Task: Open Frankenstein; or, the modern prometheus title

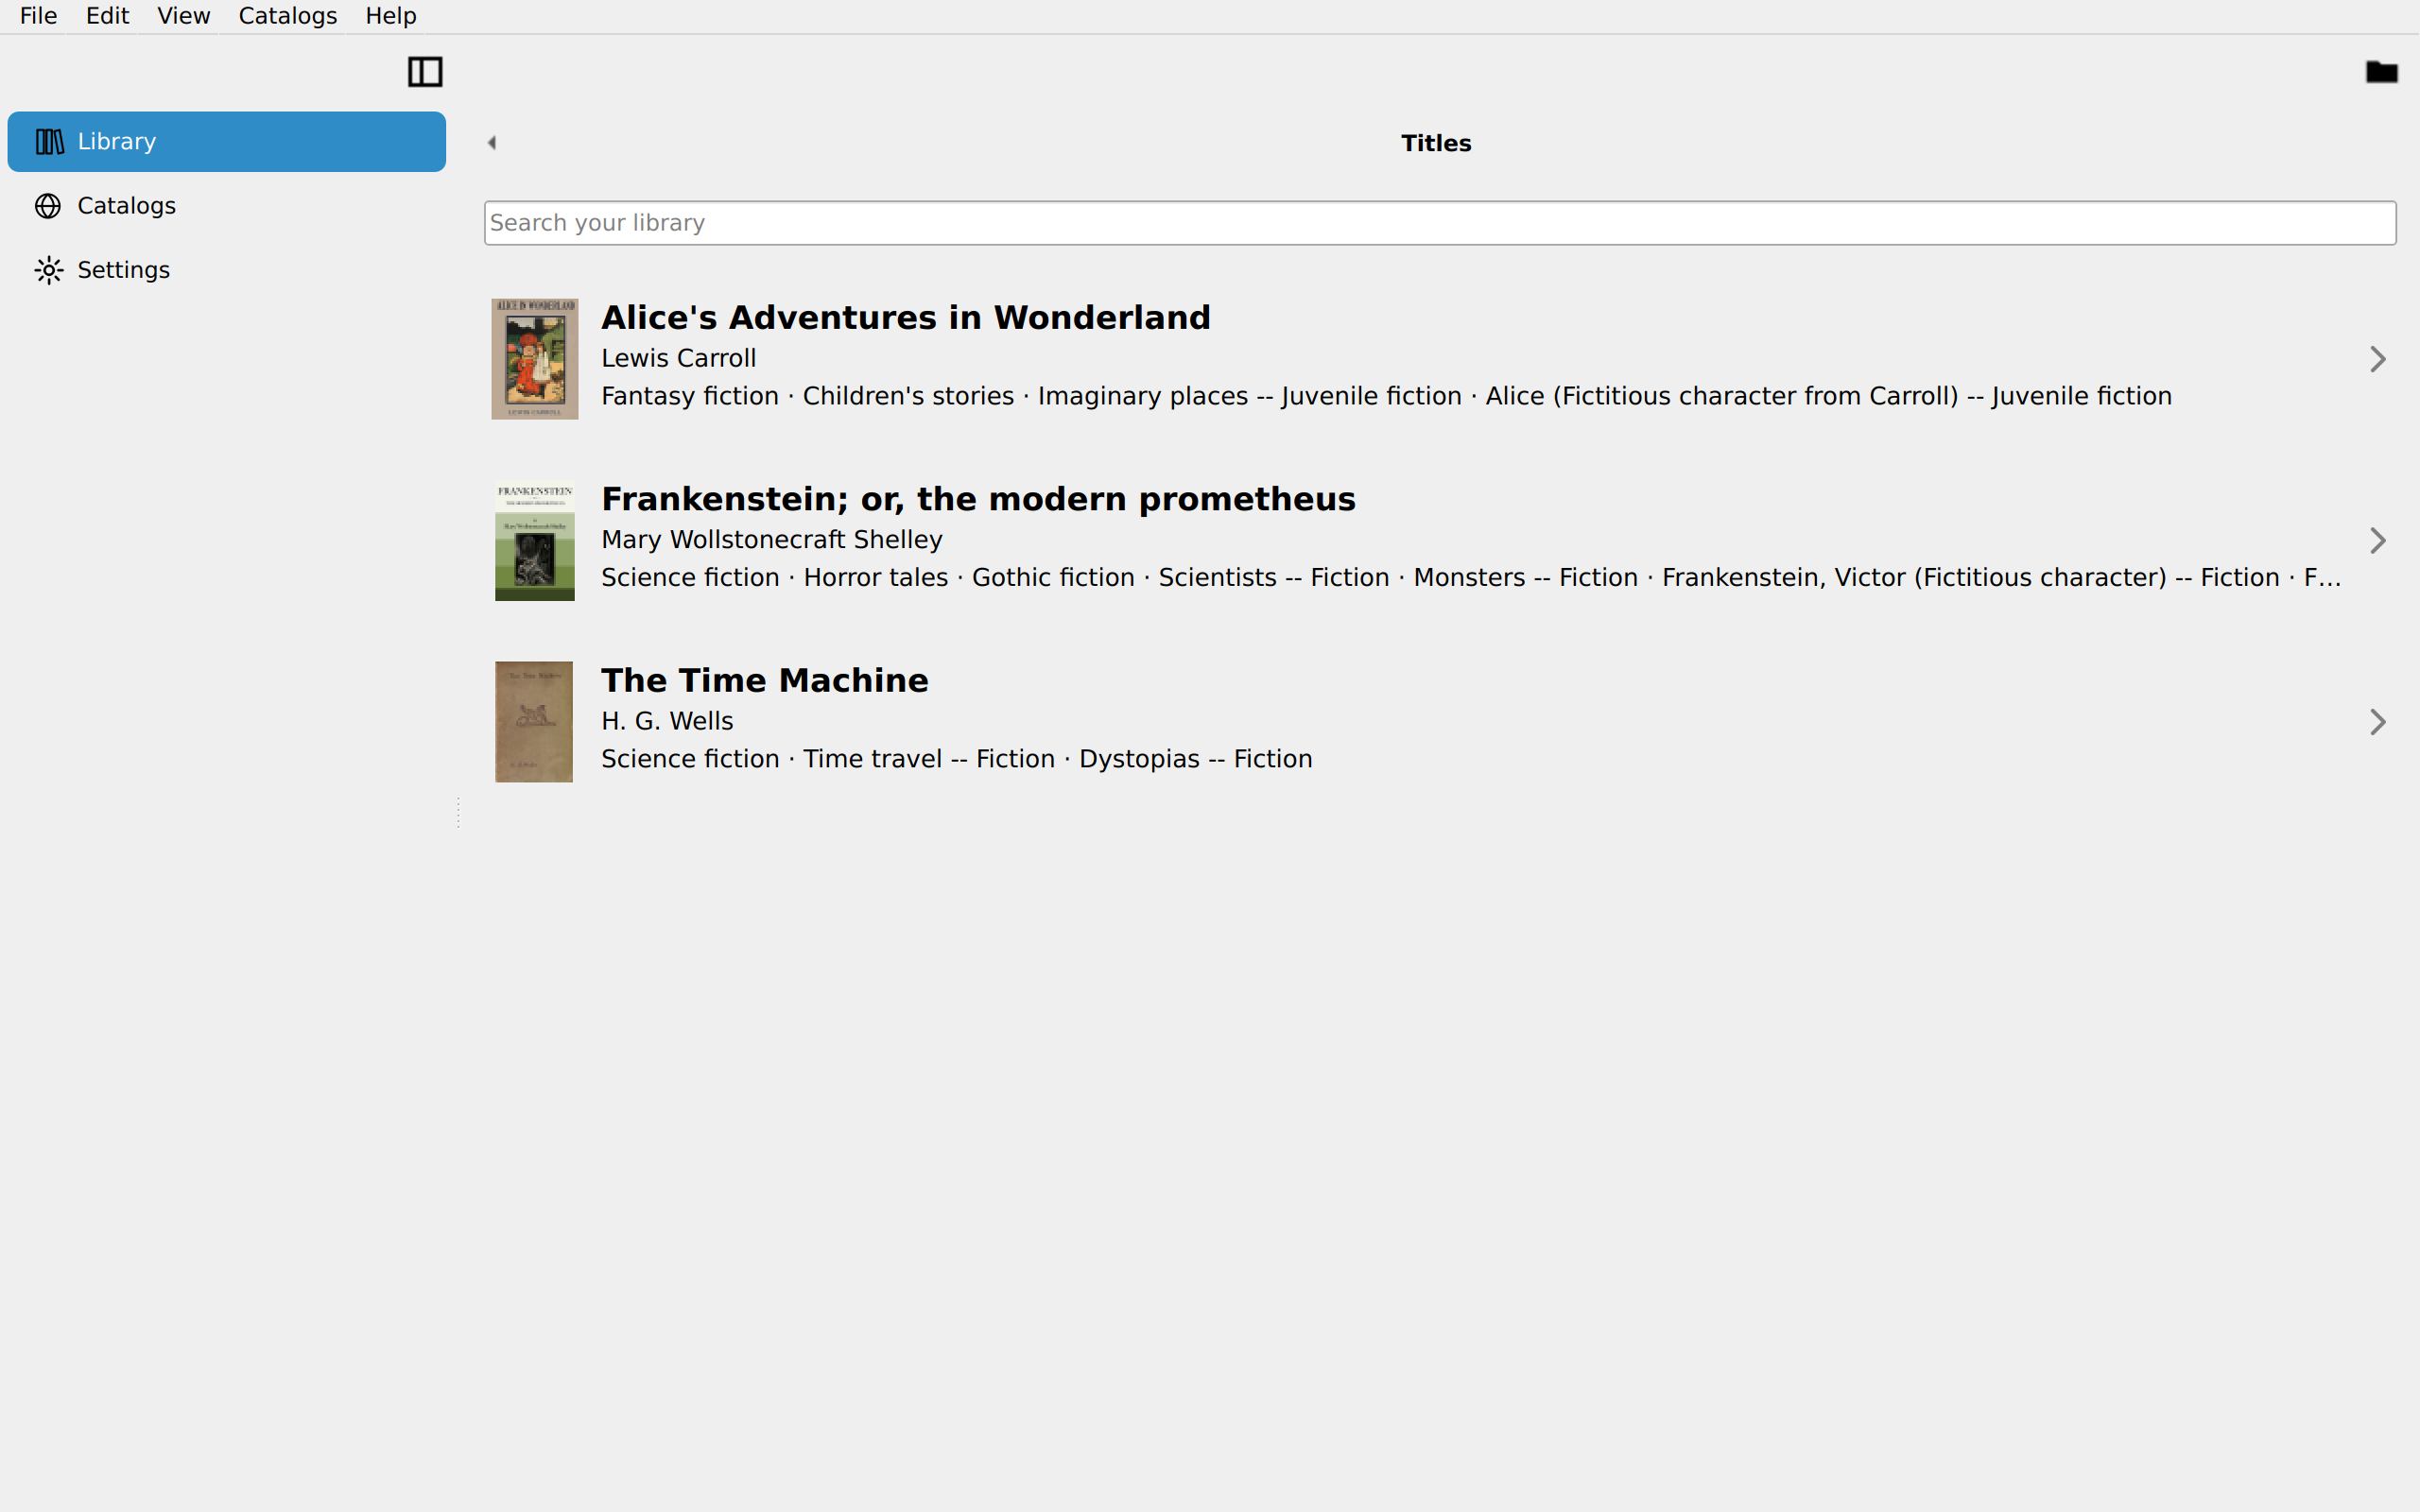Action: pyautogui.click(x=978, y=499)
